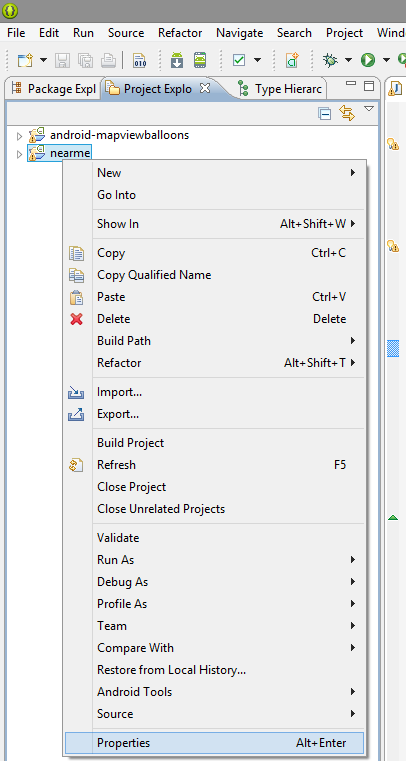The height and width of the screenshot is (761, 406).
Task: Launch Android Virtual Device Manager icon
Action: coord(200,61)
